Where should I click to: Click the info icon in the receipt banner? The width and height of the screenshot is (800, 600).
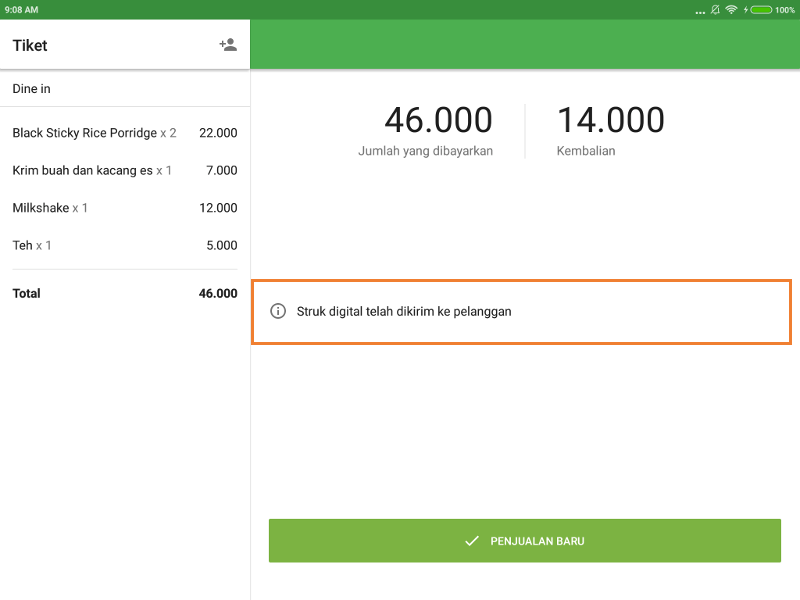coord(277,311)
